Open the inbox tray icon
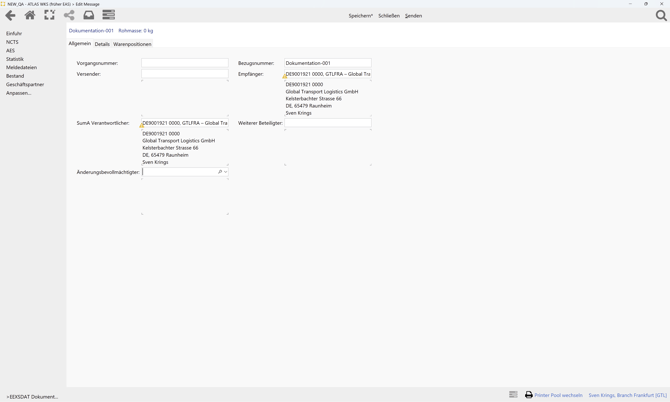This screenshot has width=670, height=402. click(88, 15)
